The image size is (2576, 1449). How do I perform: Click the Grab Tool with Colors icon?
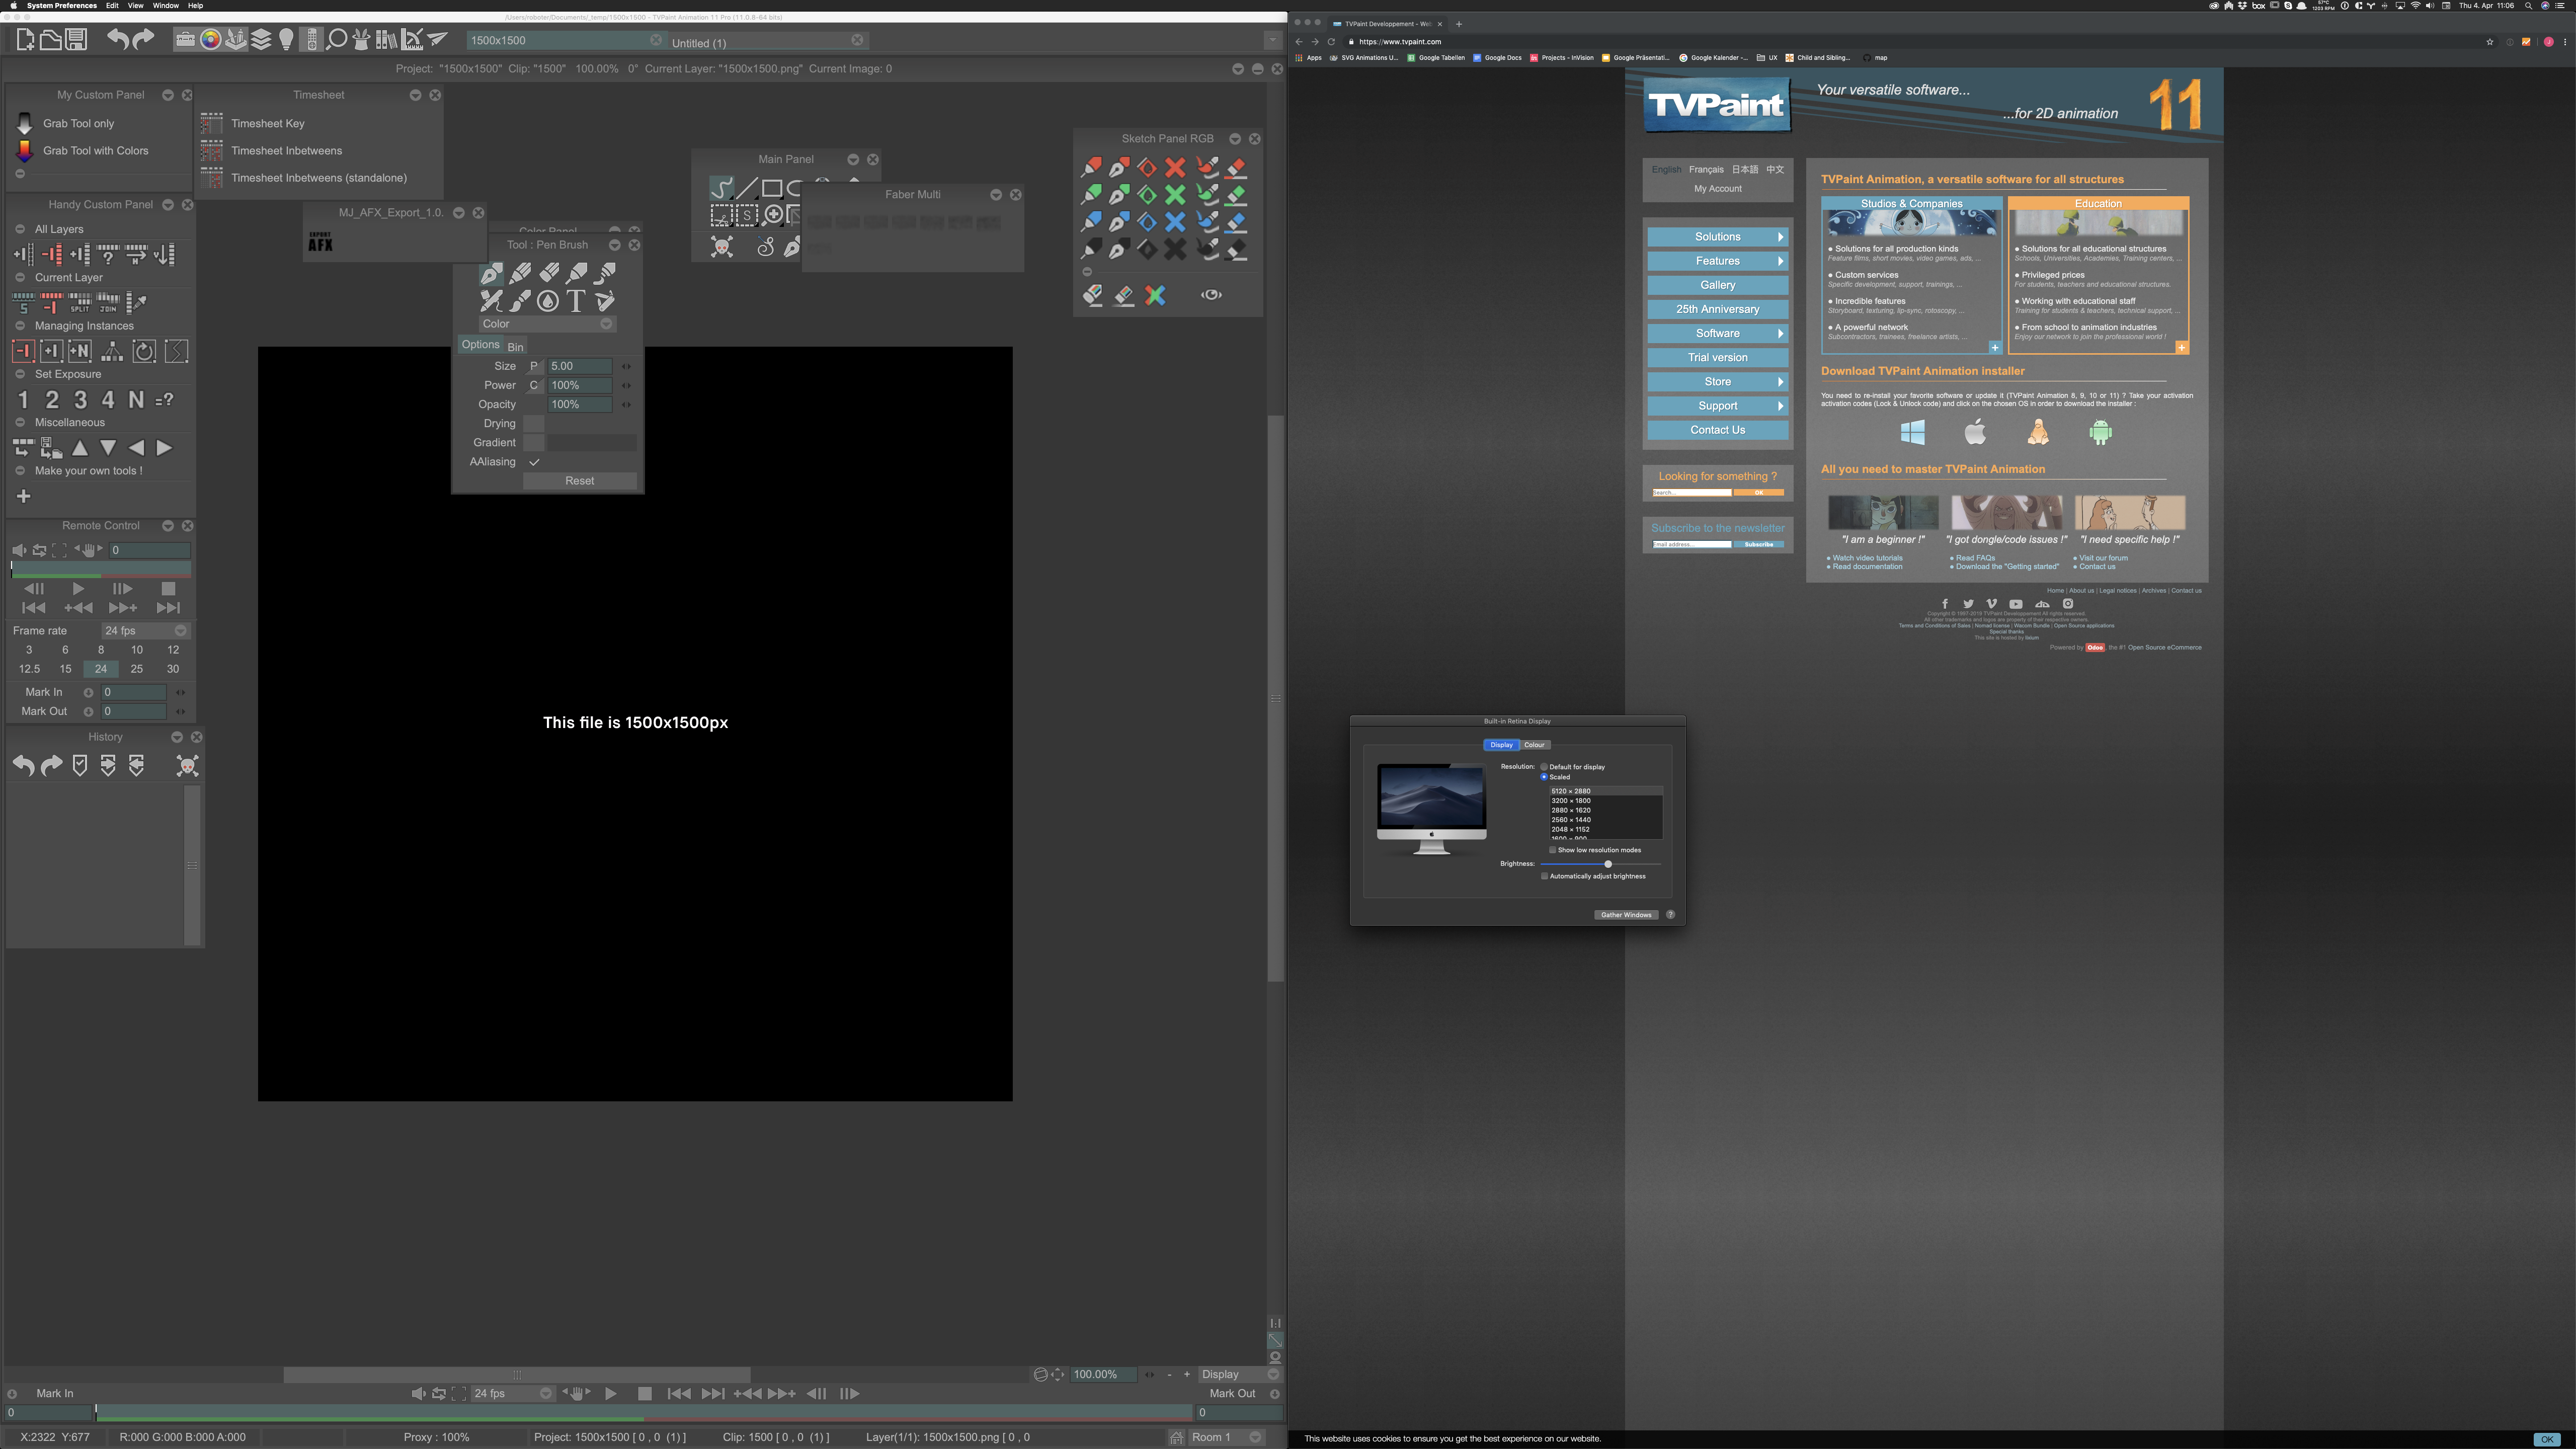(x=25, y=151)
